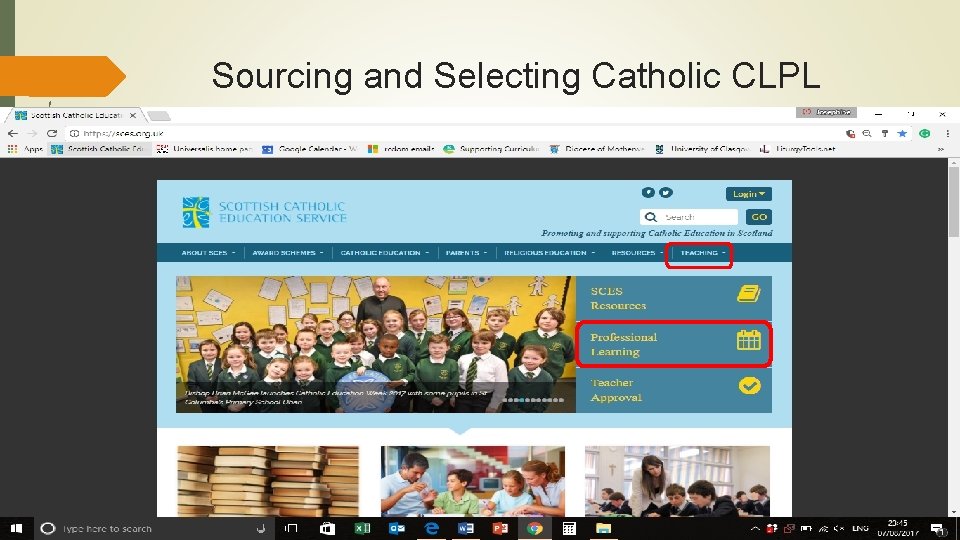Launch Excel from the taskbar

click(362, 528)
